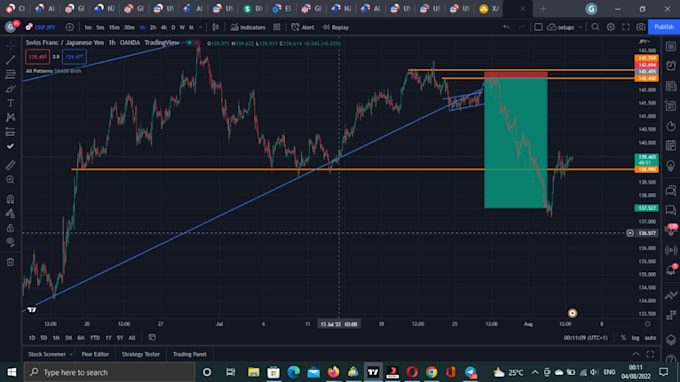The width and height of the screenshot is (680, 382).
Task: Select the 1m timeframe
Action: pyautogui.click(x=88, y=27)
